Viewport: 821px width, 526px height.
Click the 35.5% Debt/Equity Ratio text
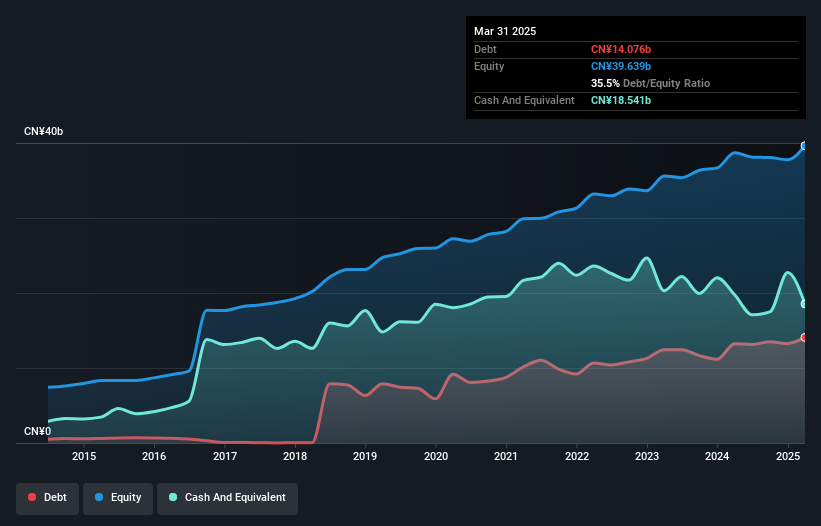tap(650, 83)
